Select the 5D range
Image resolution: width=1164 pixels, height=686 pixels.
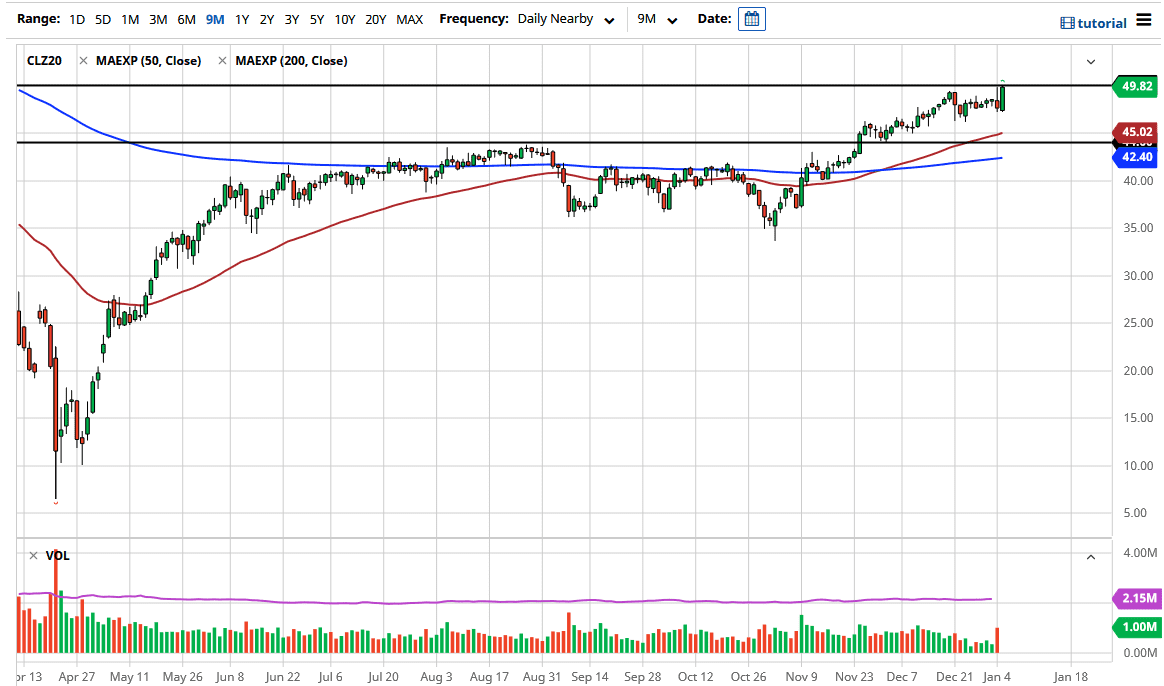click(101, 18)
